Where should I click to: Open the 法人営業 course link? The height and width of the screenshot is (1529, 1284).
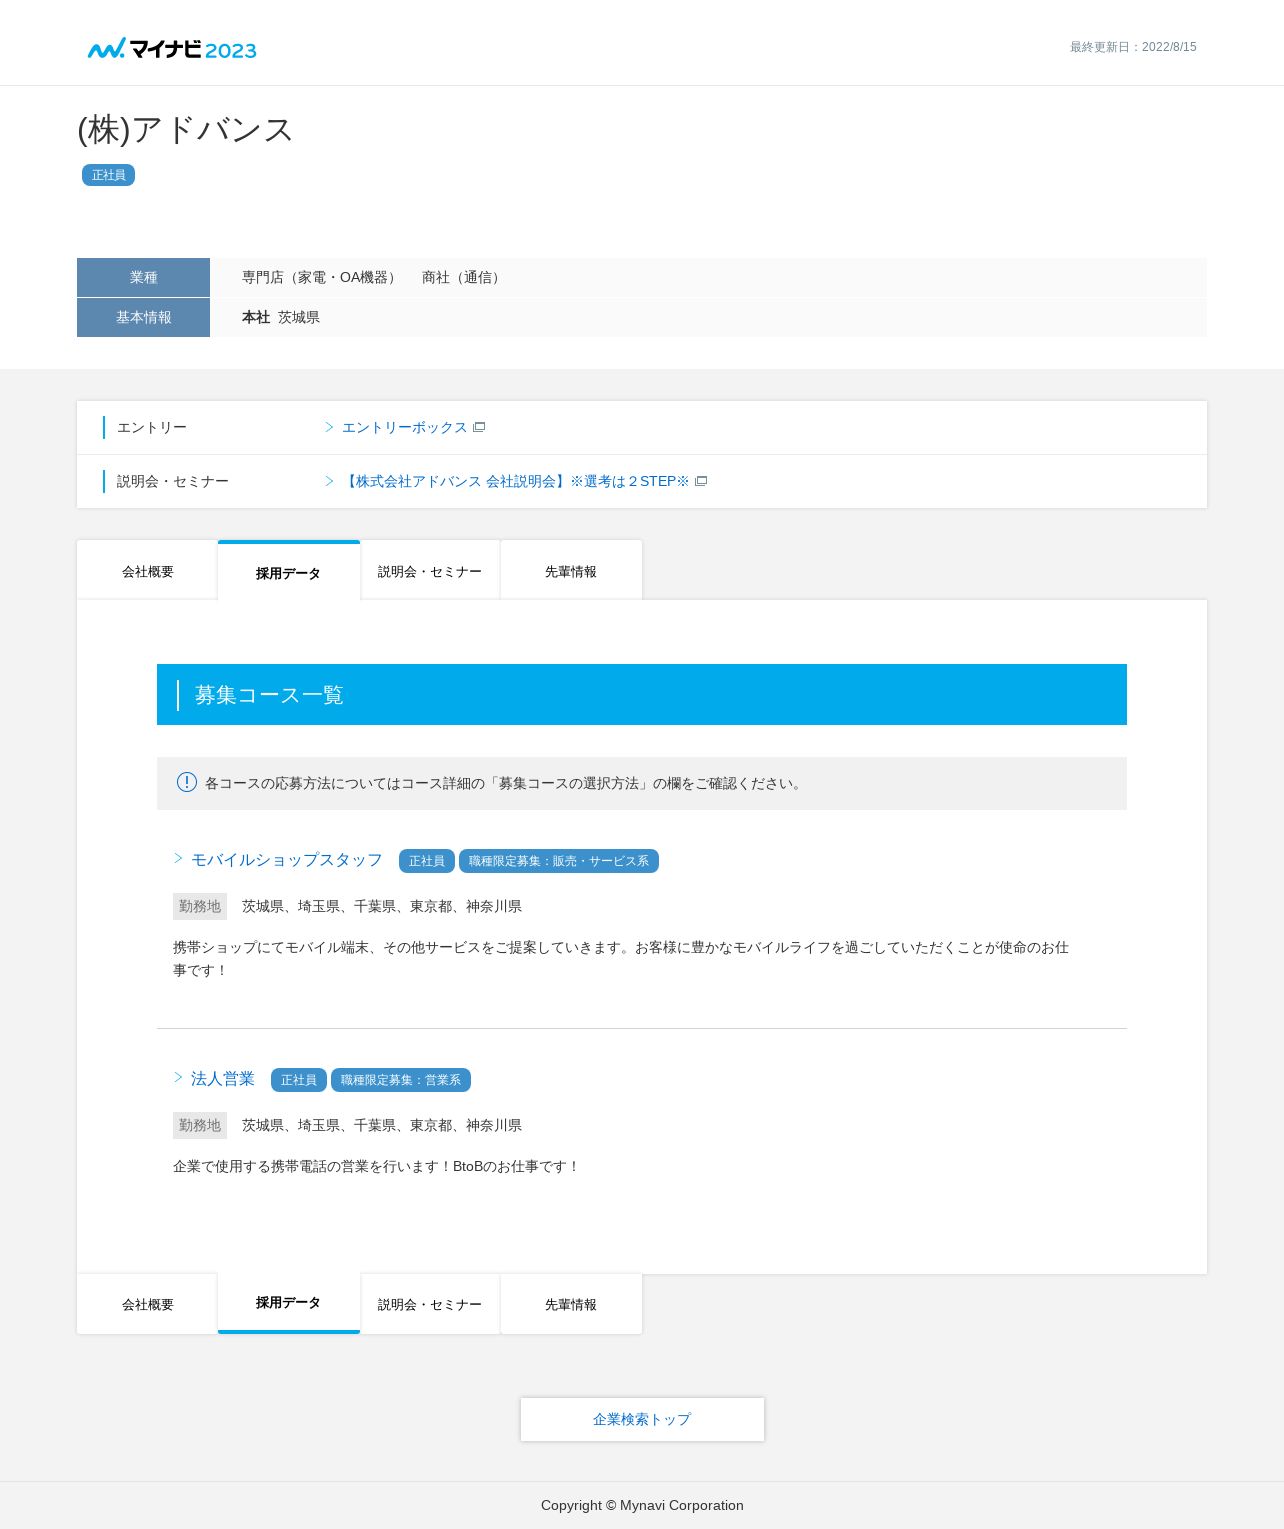(223, 1079)
